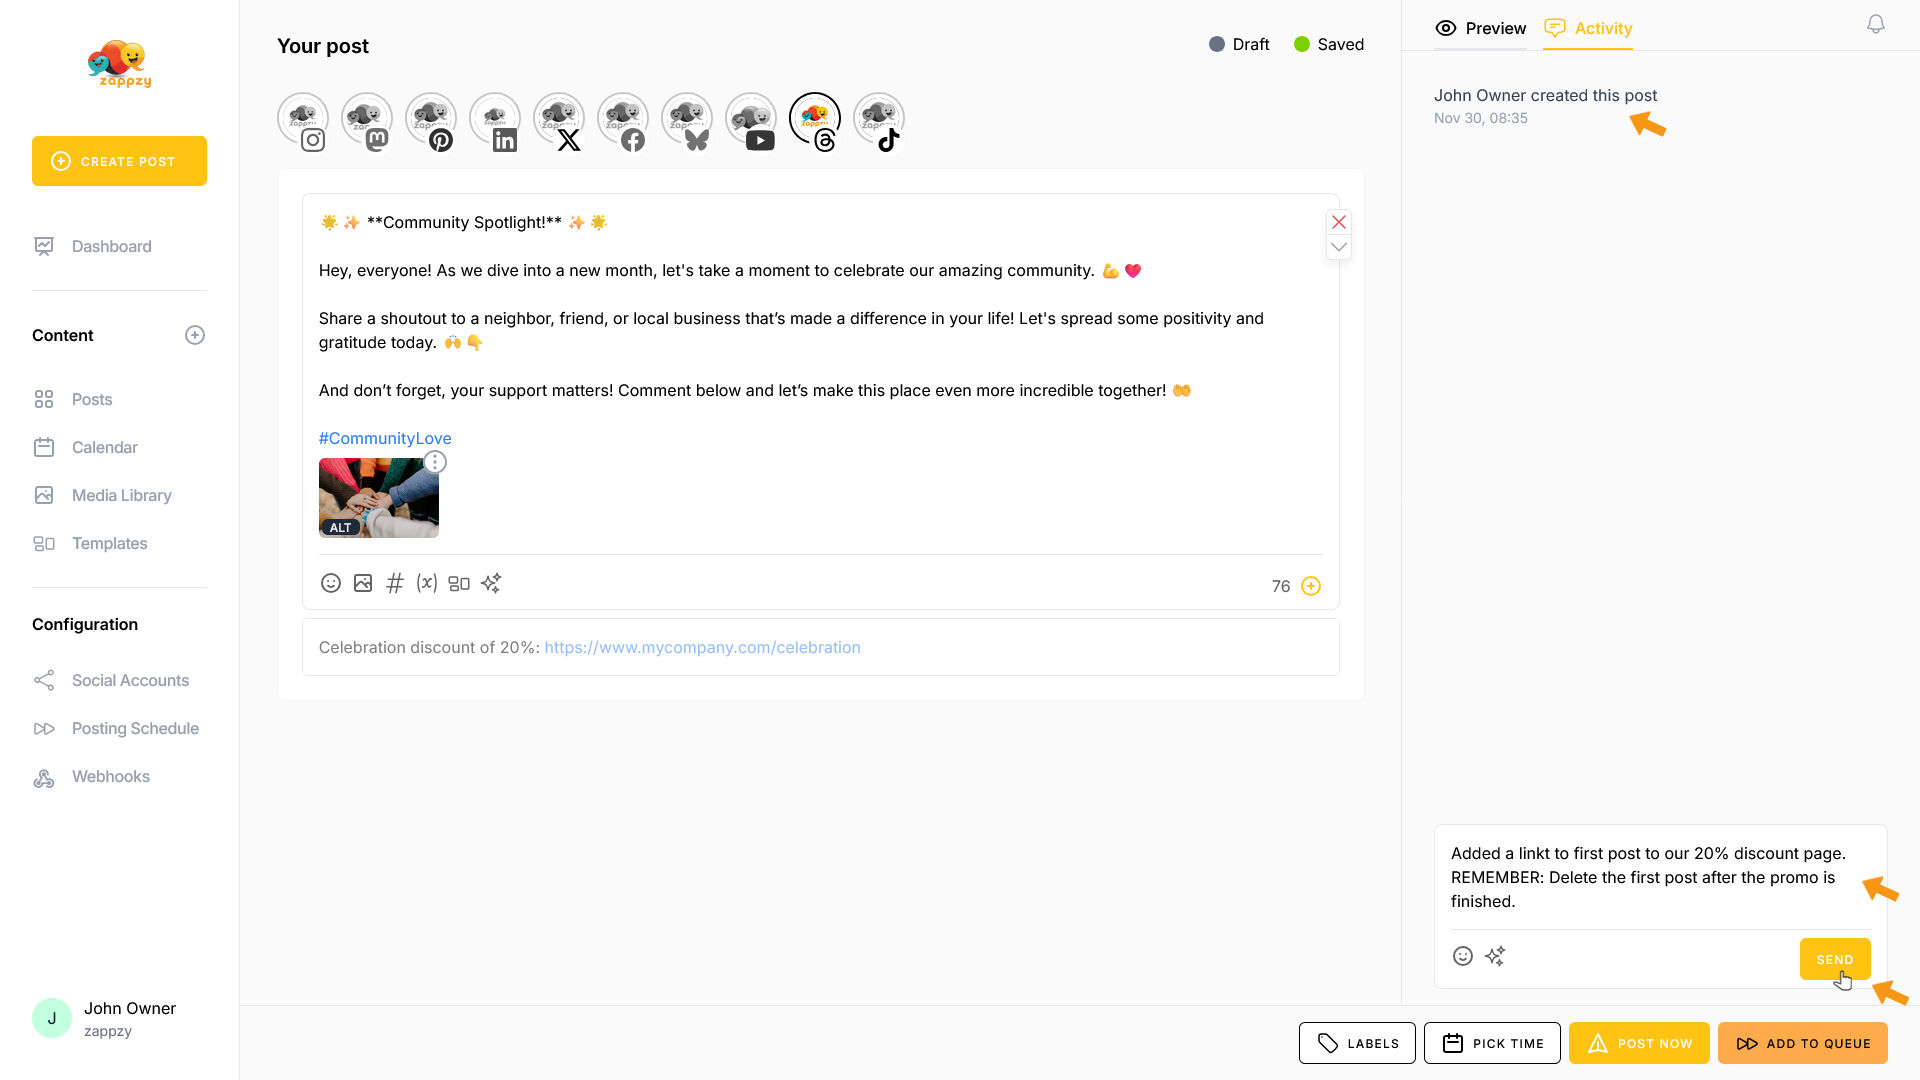Click the hashtag icon in editor toolbar
The height and width of the screenshot is (1080, 1920).
[395, 583]
